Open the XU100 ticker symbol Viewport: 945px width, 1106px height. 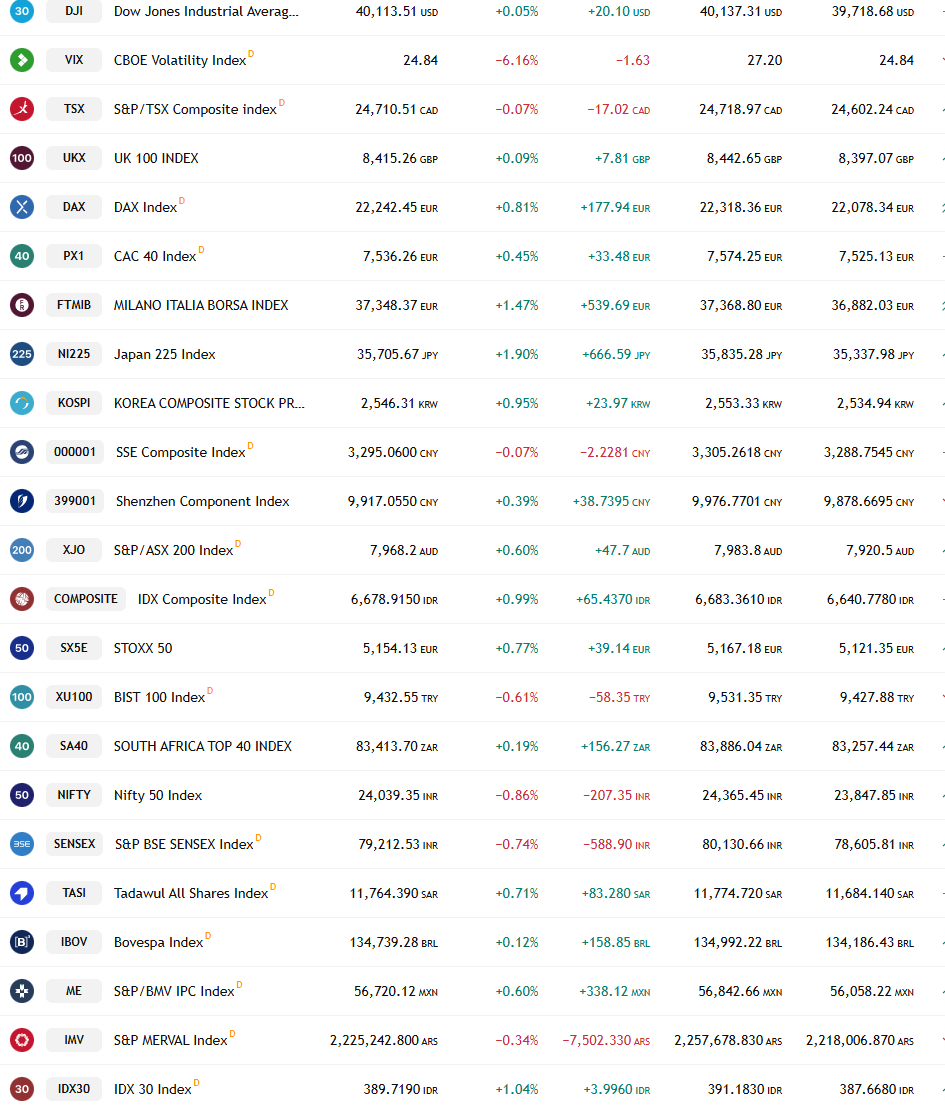pos(73,697)
